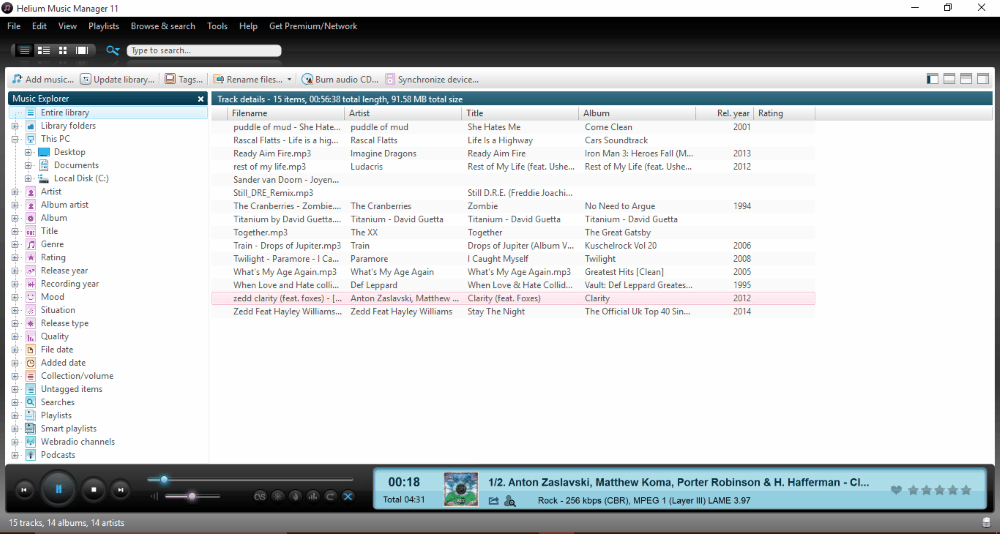This screenshot has height=534, width=1000.
Task: Click the volume slider
Action: click(x=192, y=496)
